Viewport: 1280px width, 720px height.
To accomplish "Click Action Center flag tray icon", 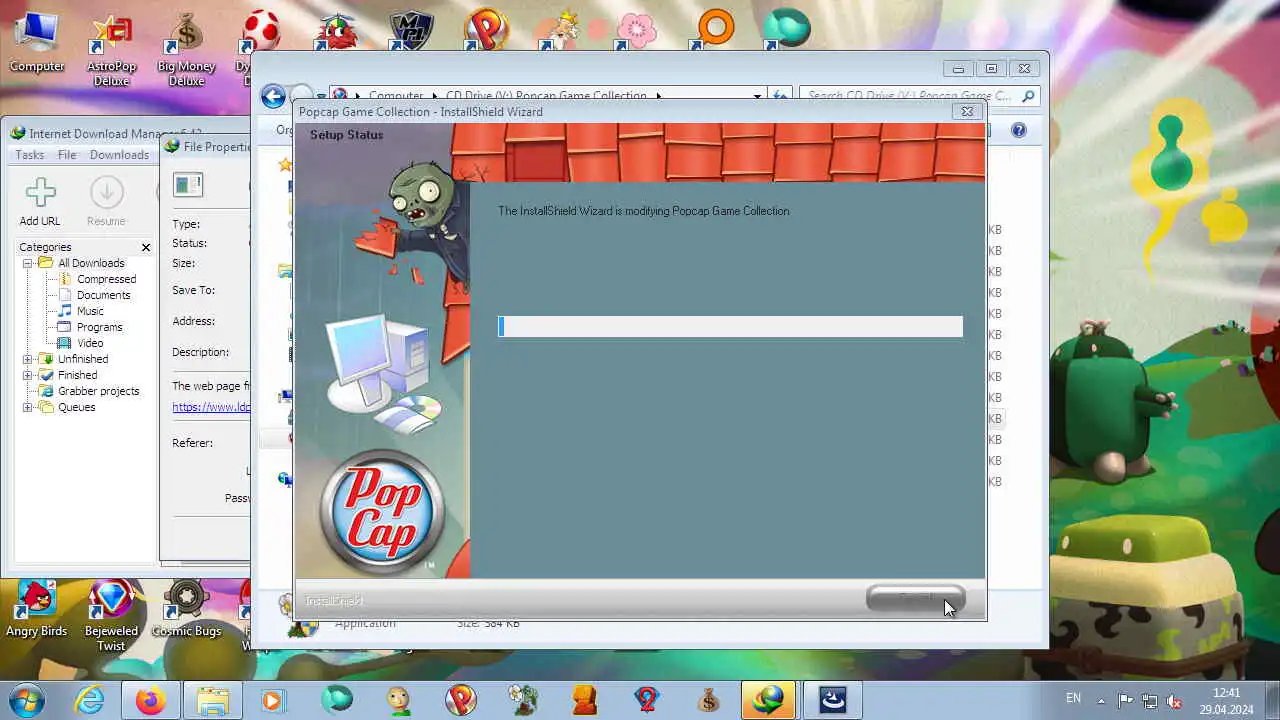I will tap(1126, 700).
